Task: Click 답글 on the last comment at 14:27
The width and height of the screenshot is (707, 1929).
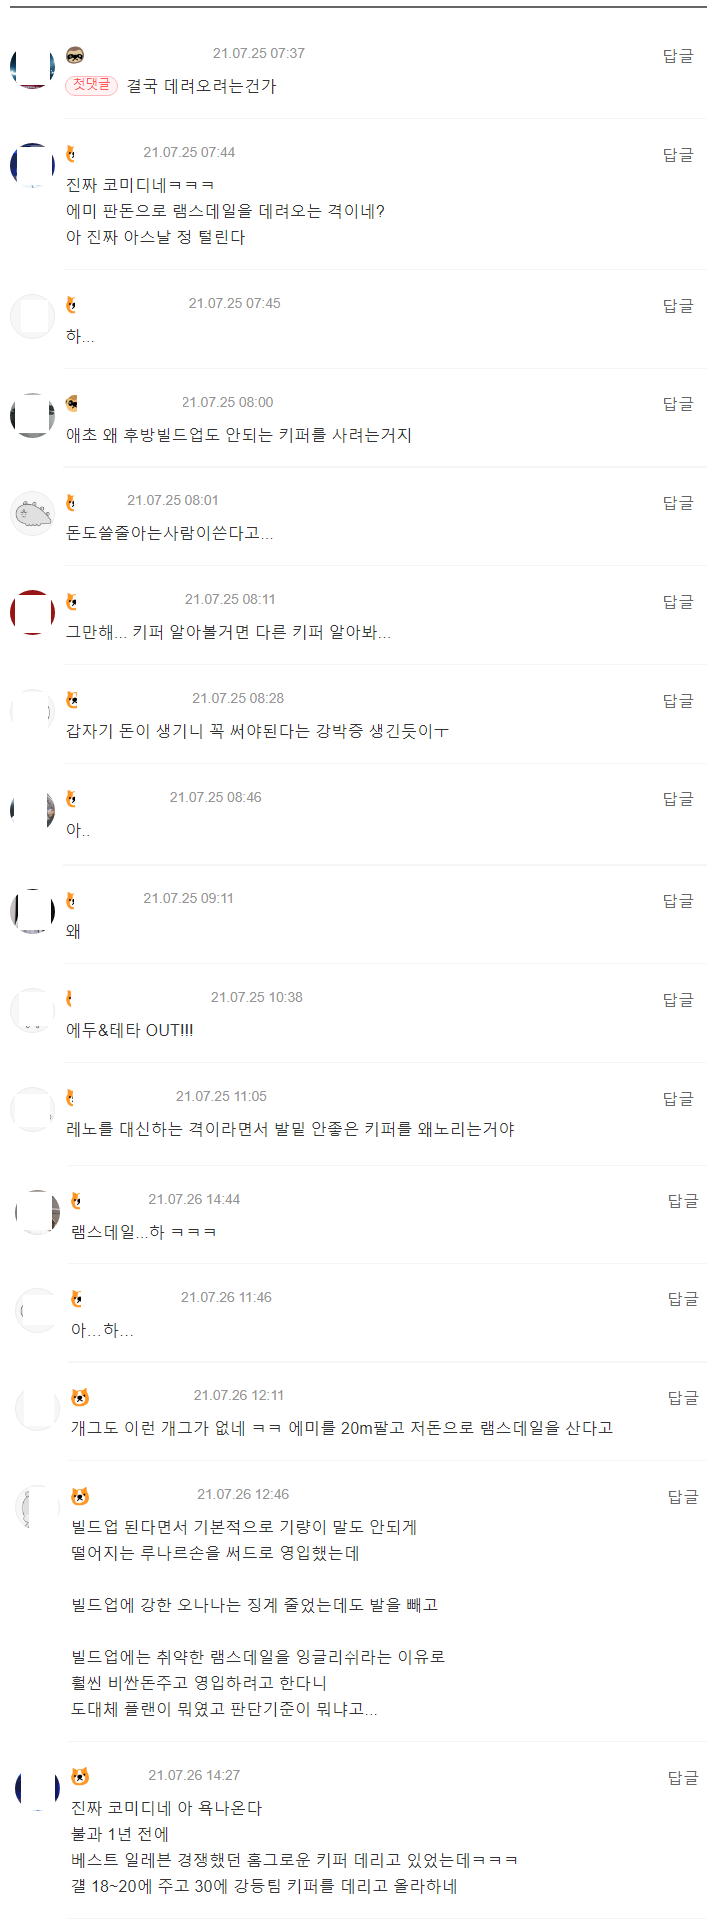Action: tap(683, 1778)
